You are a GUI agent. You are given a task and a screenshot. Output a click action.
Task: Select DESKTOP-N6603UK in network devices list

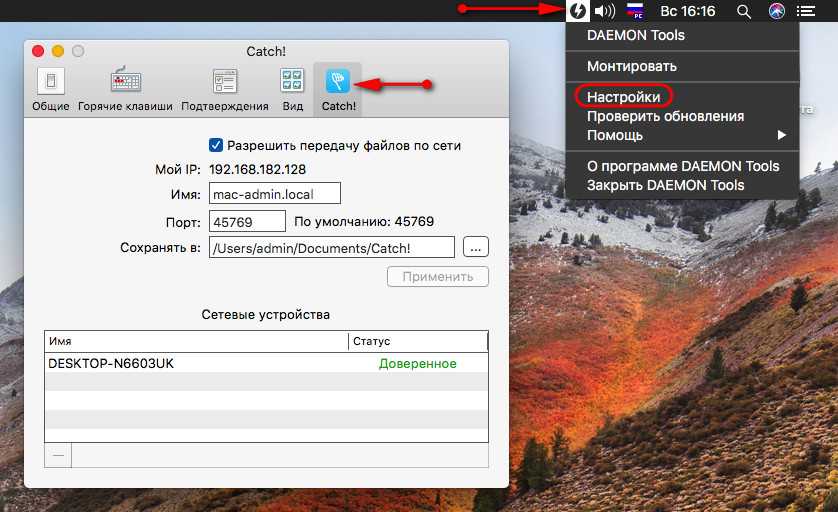coord(111,364)
